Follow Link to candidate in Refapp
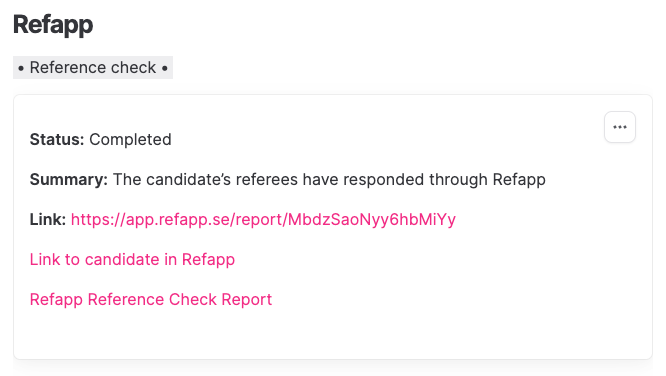Viewport: 666px width, 376px height. pos(132,260)
